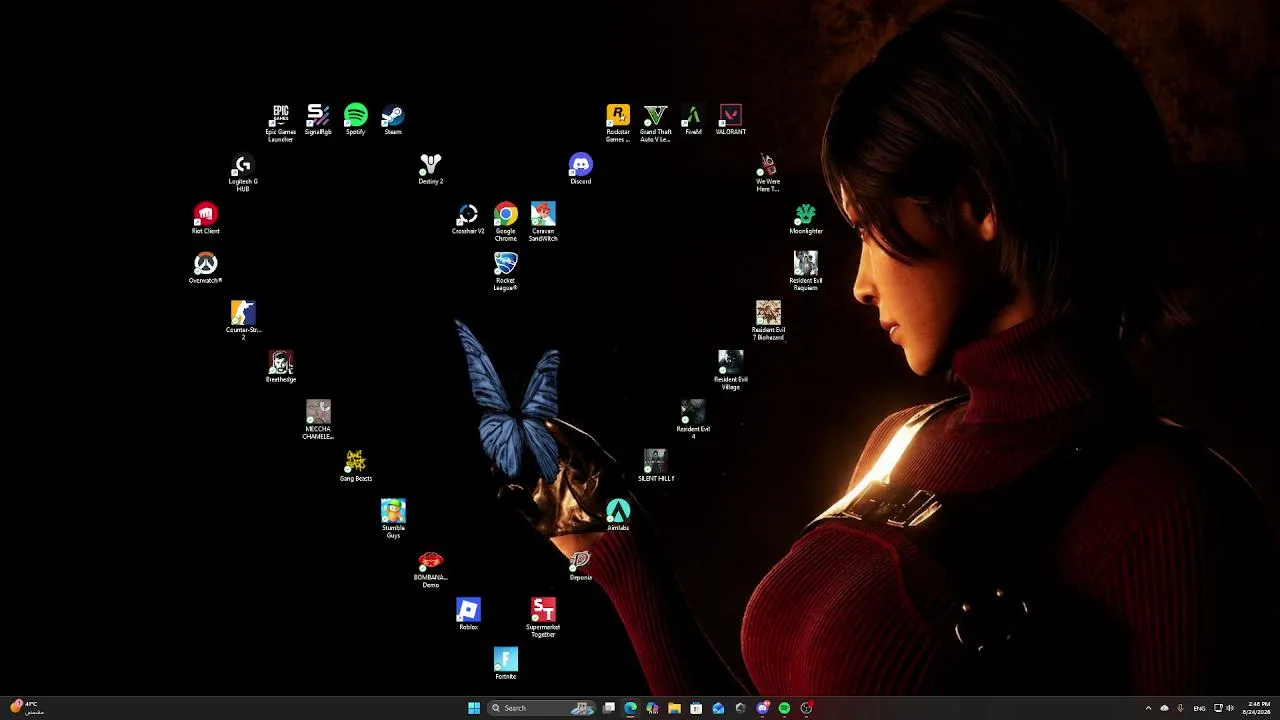Select the Deponia game shortcut
Image resolution: width=1280 pixels, height=720 pixels.
pos(581,565)
